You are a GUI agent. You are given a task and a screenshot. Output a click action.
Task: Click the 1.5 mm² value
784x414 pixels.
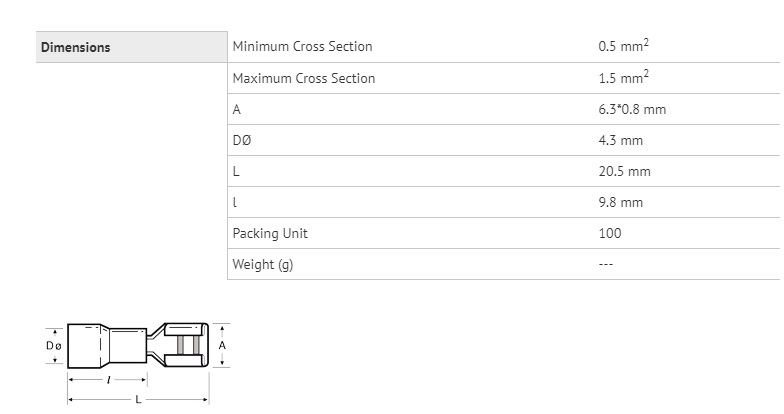[x=624, y=77]
